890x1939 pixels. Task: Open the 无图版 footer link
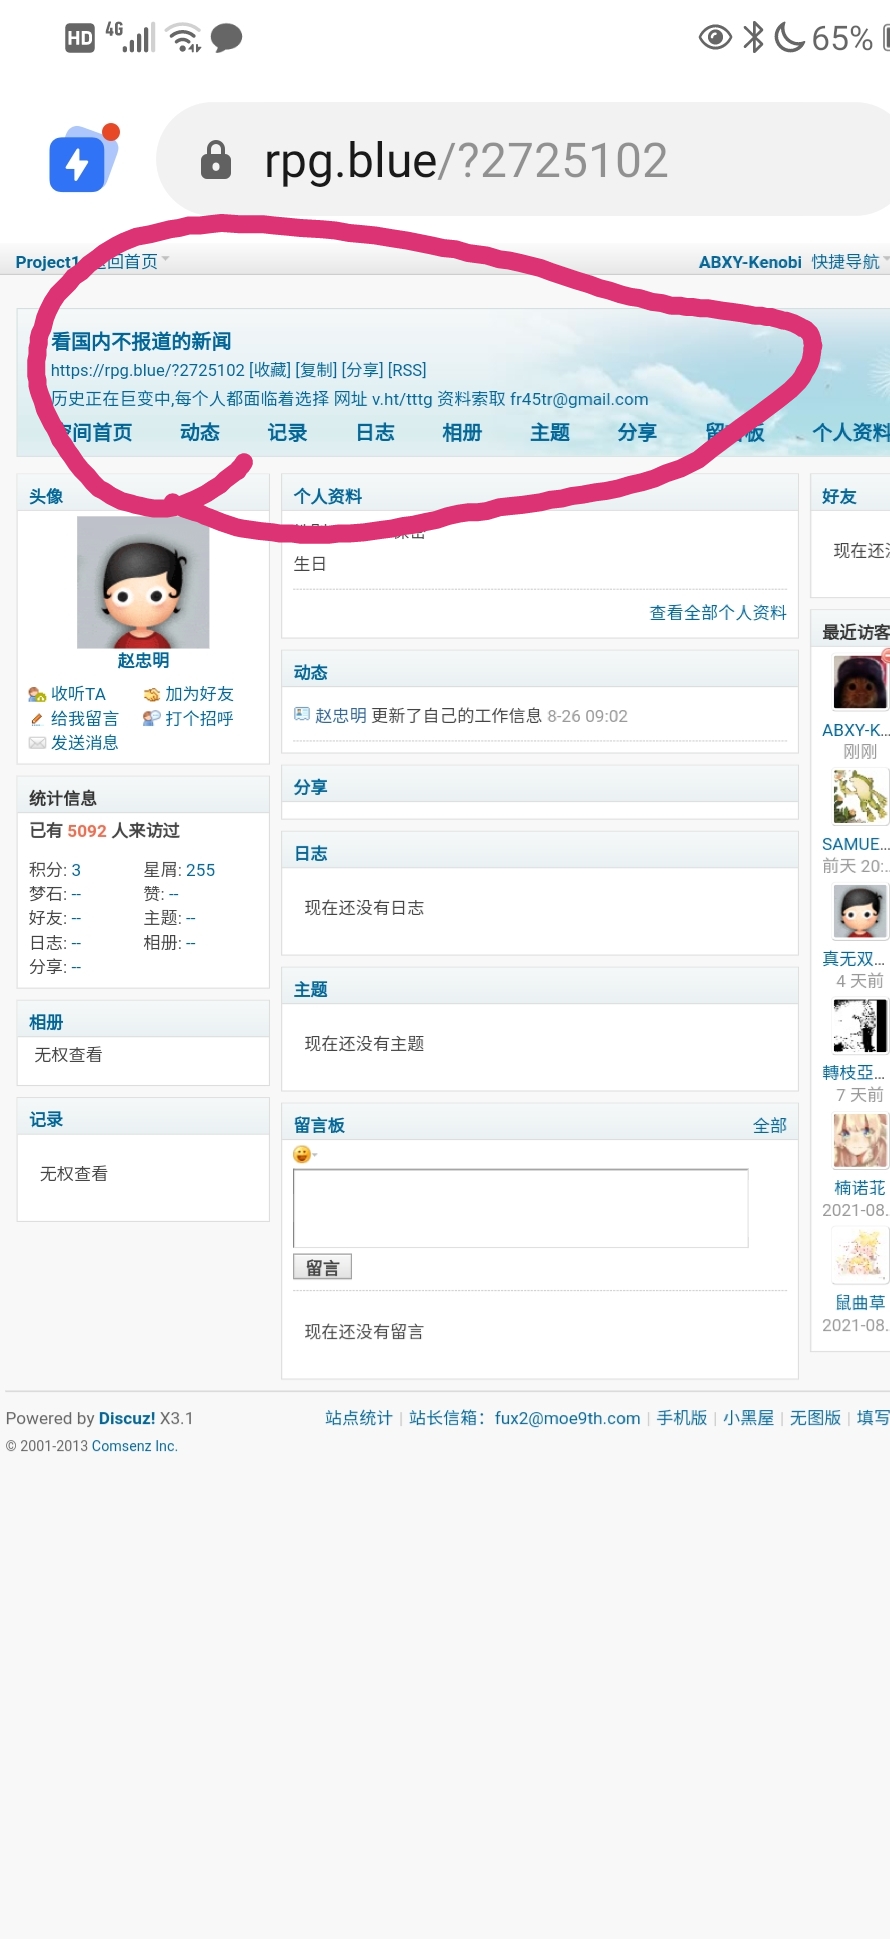815,1418
